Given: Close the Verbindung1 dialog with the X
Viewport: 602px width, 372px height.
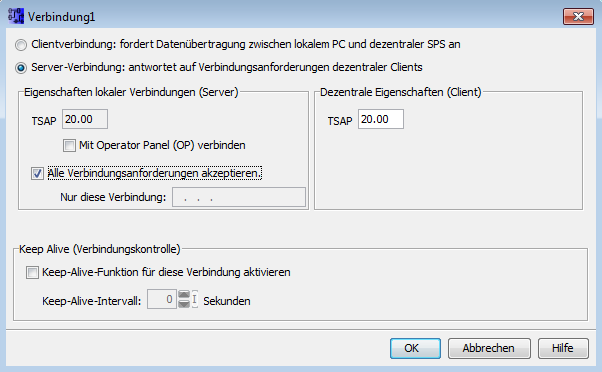Looking at the screenshot, I should pos(578,17).
